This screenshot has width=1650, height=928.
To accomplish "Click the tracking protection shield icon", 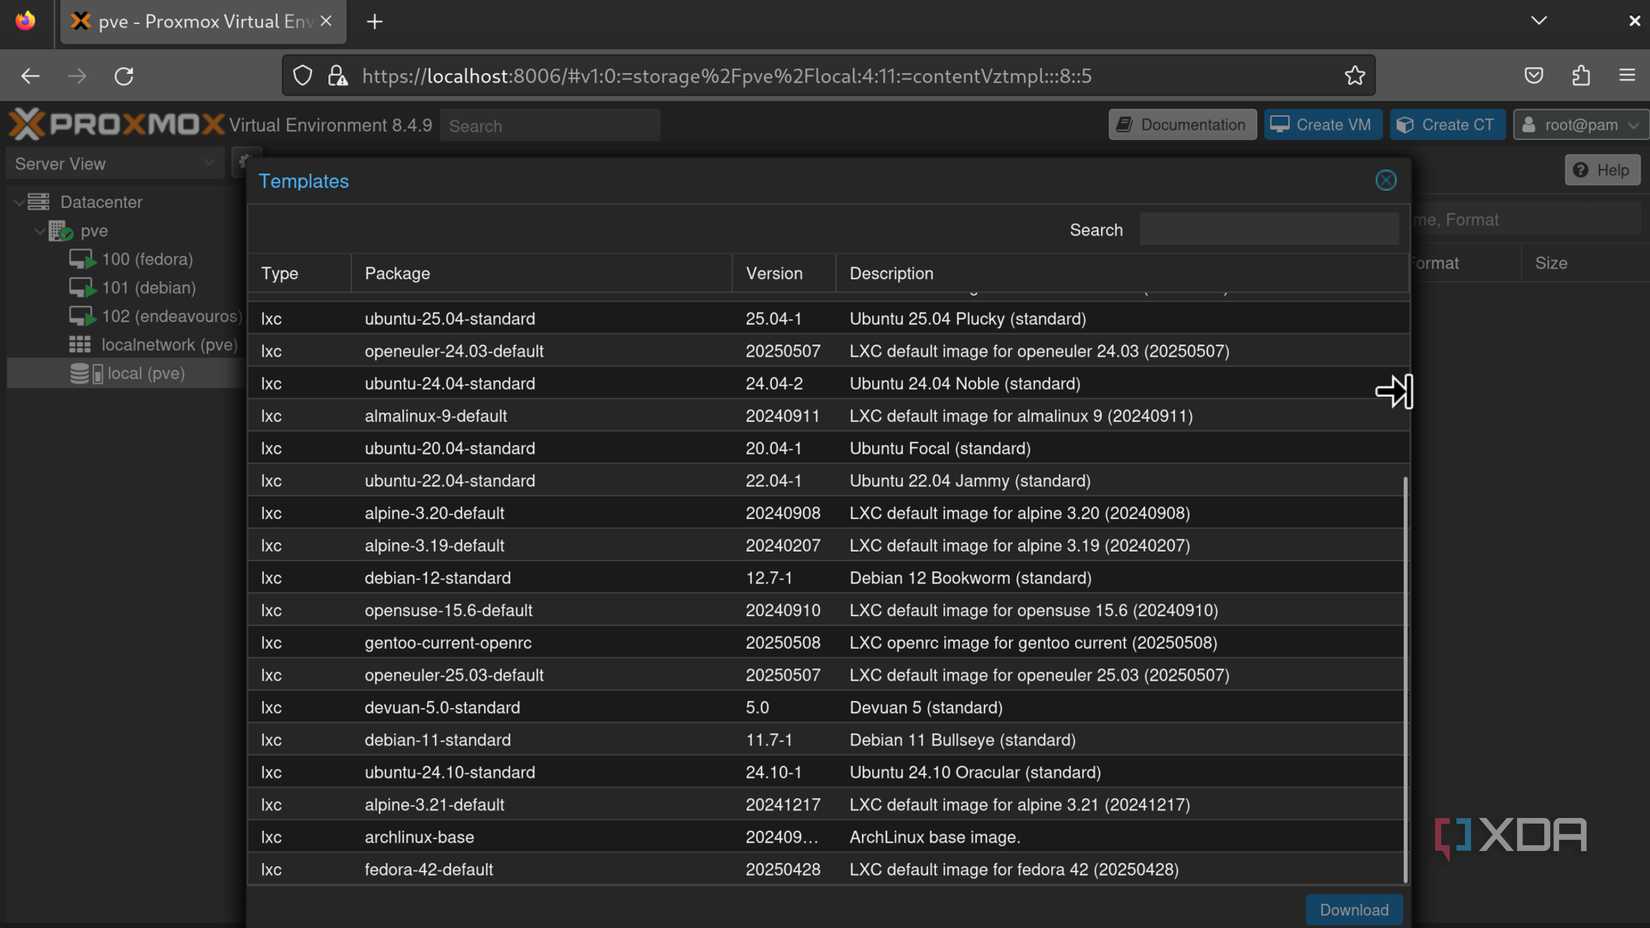I will tap(301, 75).
